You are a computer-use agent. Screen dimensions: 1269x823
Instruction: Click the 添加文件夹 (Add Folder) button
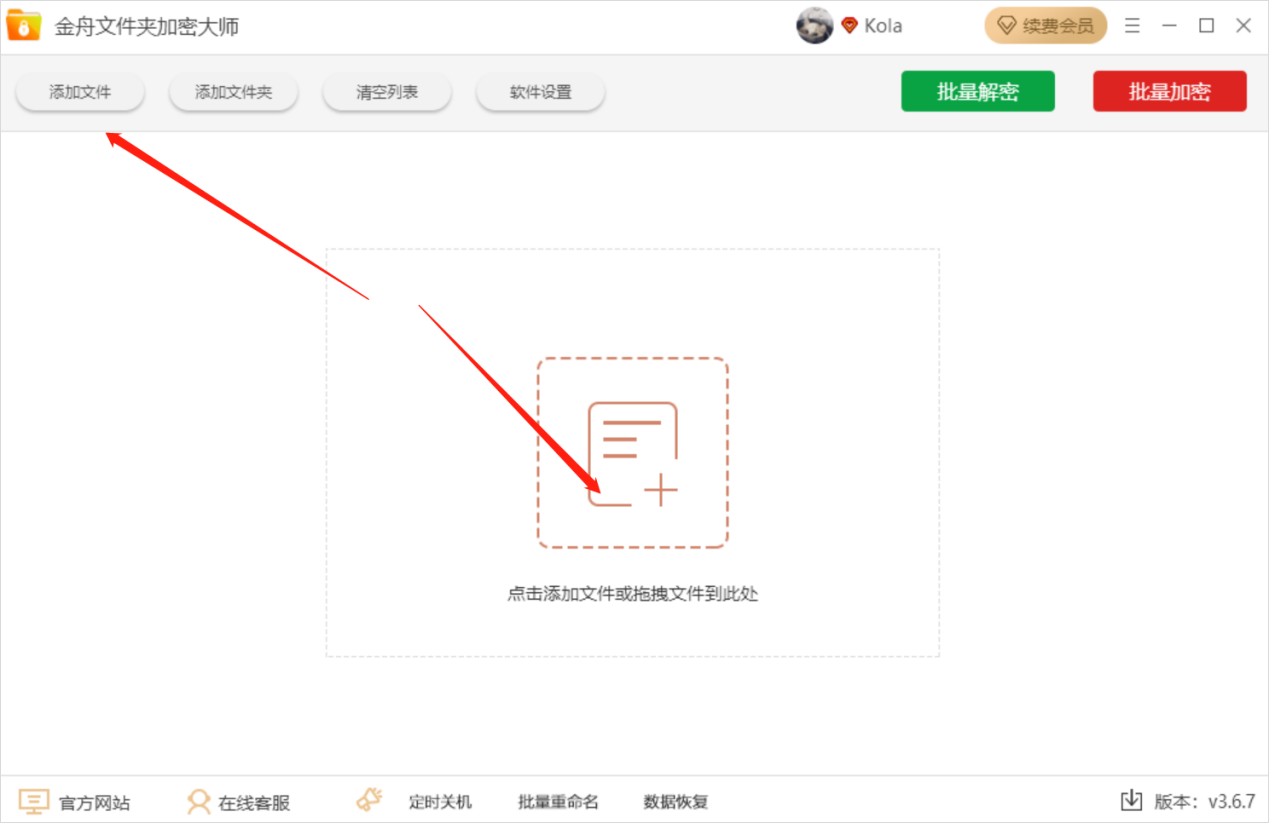pyautogui.click(x=233, y=91)
